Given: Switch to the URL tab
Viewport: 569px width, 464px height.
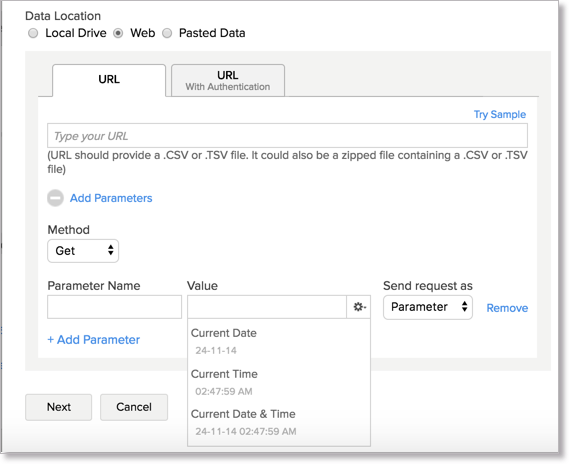Looking at the screenshot, I should click(x=109, y=80).
